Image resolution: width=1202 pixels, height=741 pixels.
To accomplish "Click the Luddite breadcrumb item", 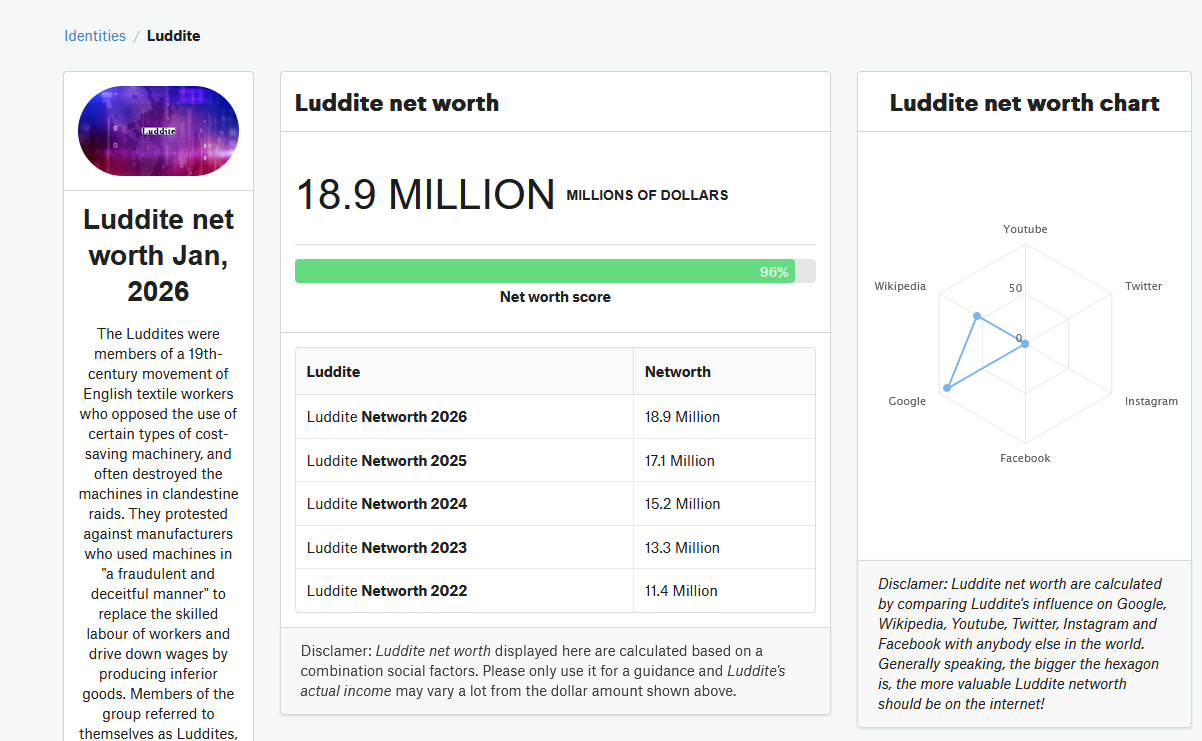I will point(173,36).
